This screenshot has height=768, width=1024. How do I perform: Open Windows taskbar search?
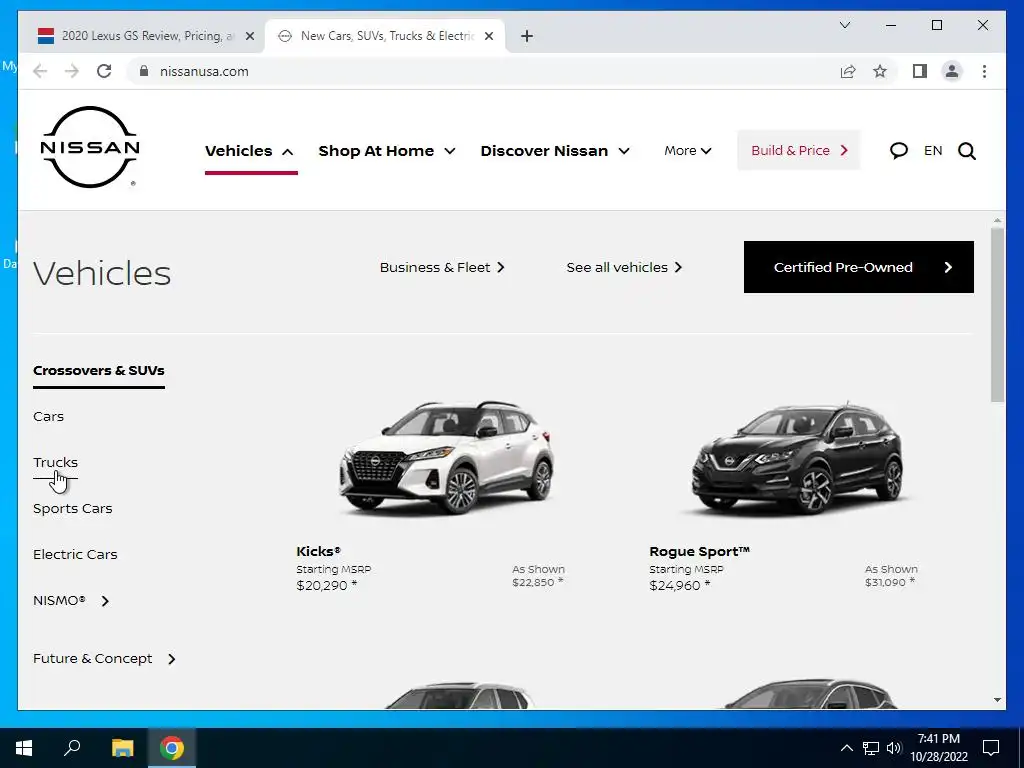pyautogui.click(x=72, y=748)
